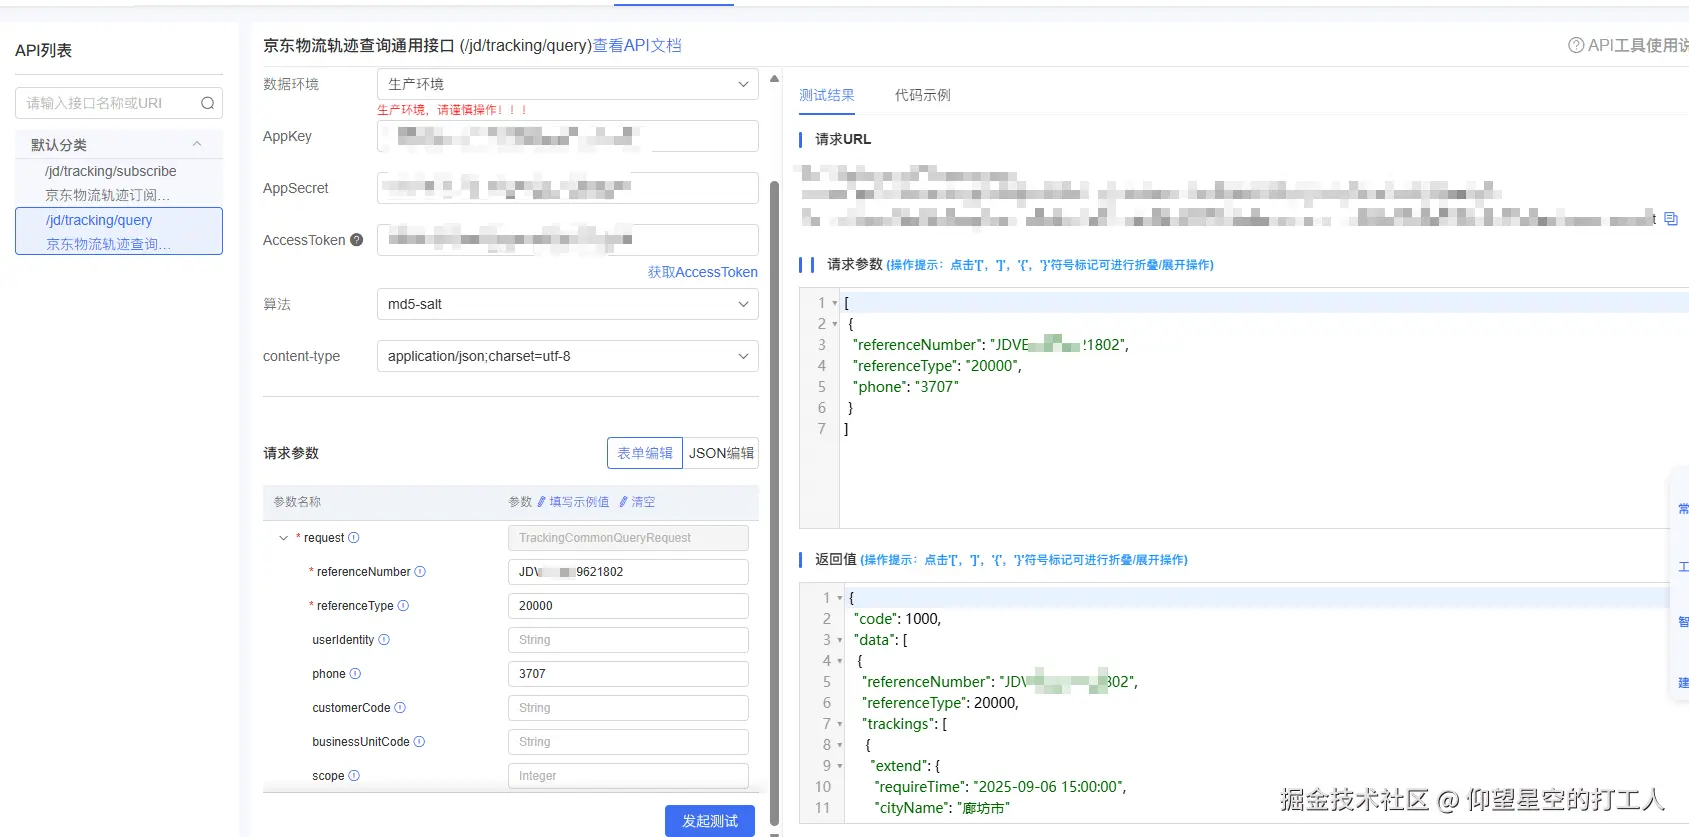Select /jd/tracking/query API entry
This screenshot has width=1689, height=837.
click(x=119, y=231)
